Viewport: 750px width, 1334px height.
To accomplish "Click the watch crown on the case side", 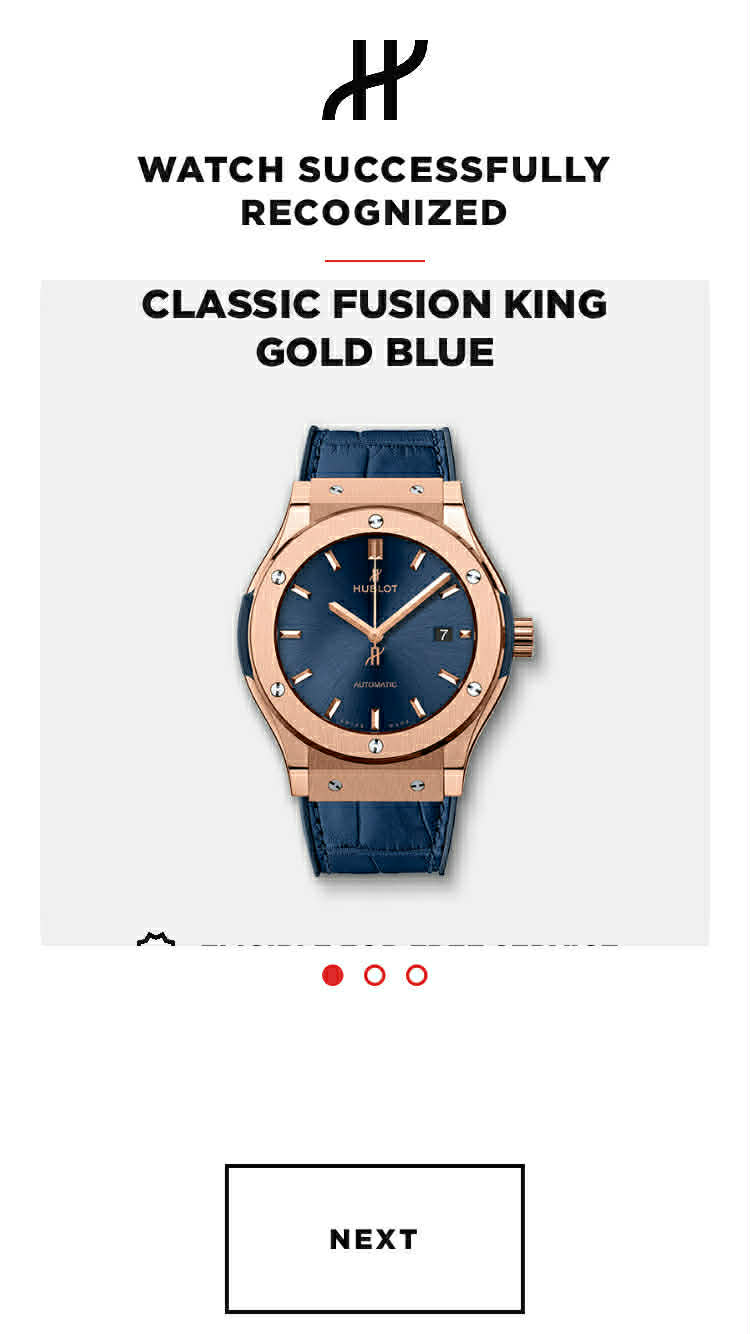I will (524, 635).
